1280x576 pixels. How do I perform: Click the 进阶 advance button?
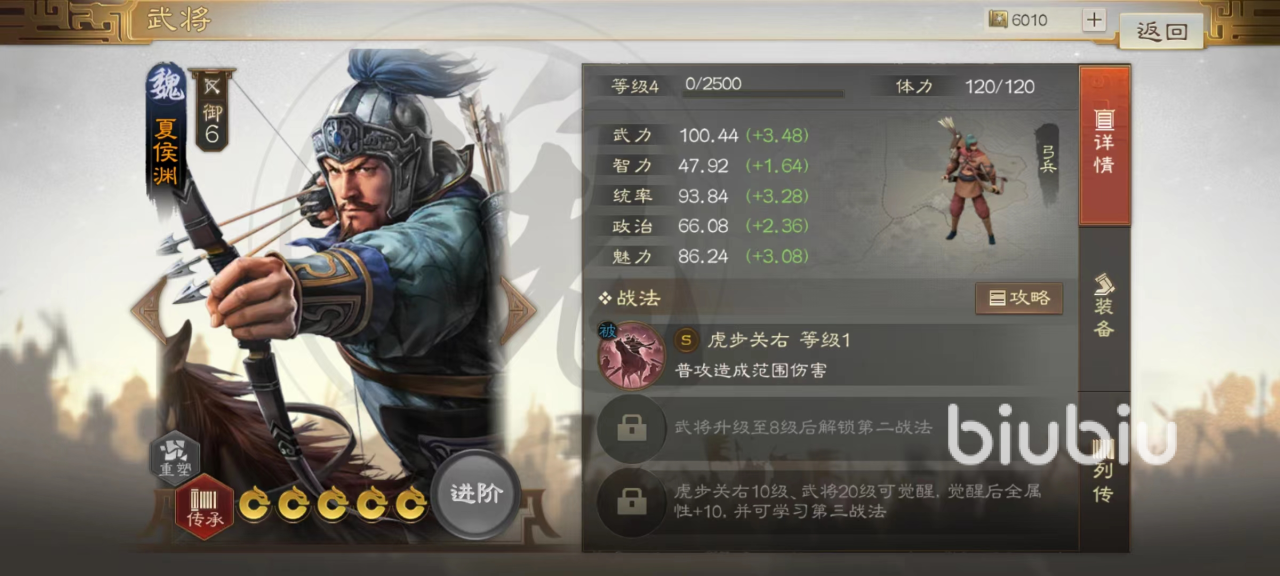[476, 494]
